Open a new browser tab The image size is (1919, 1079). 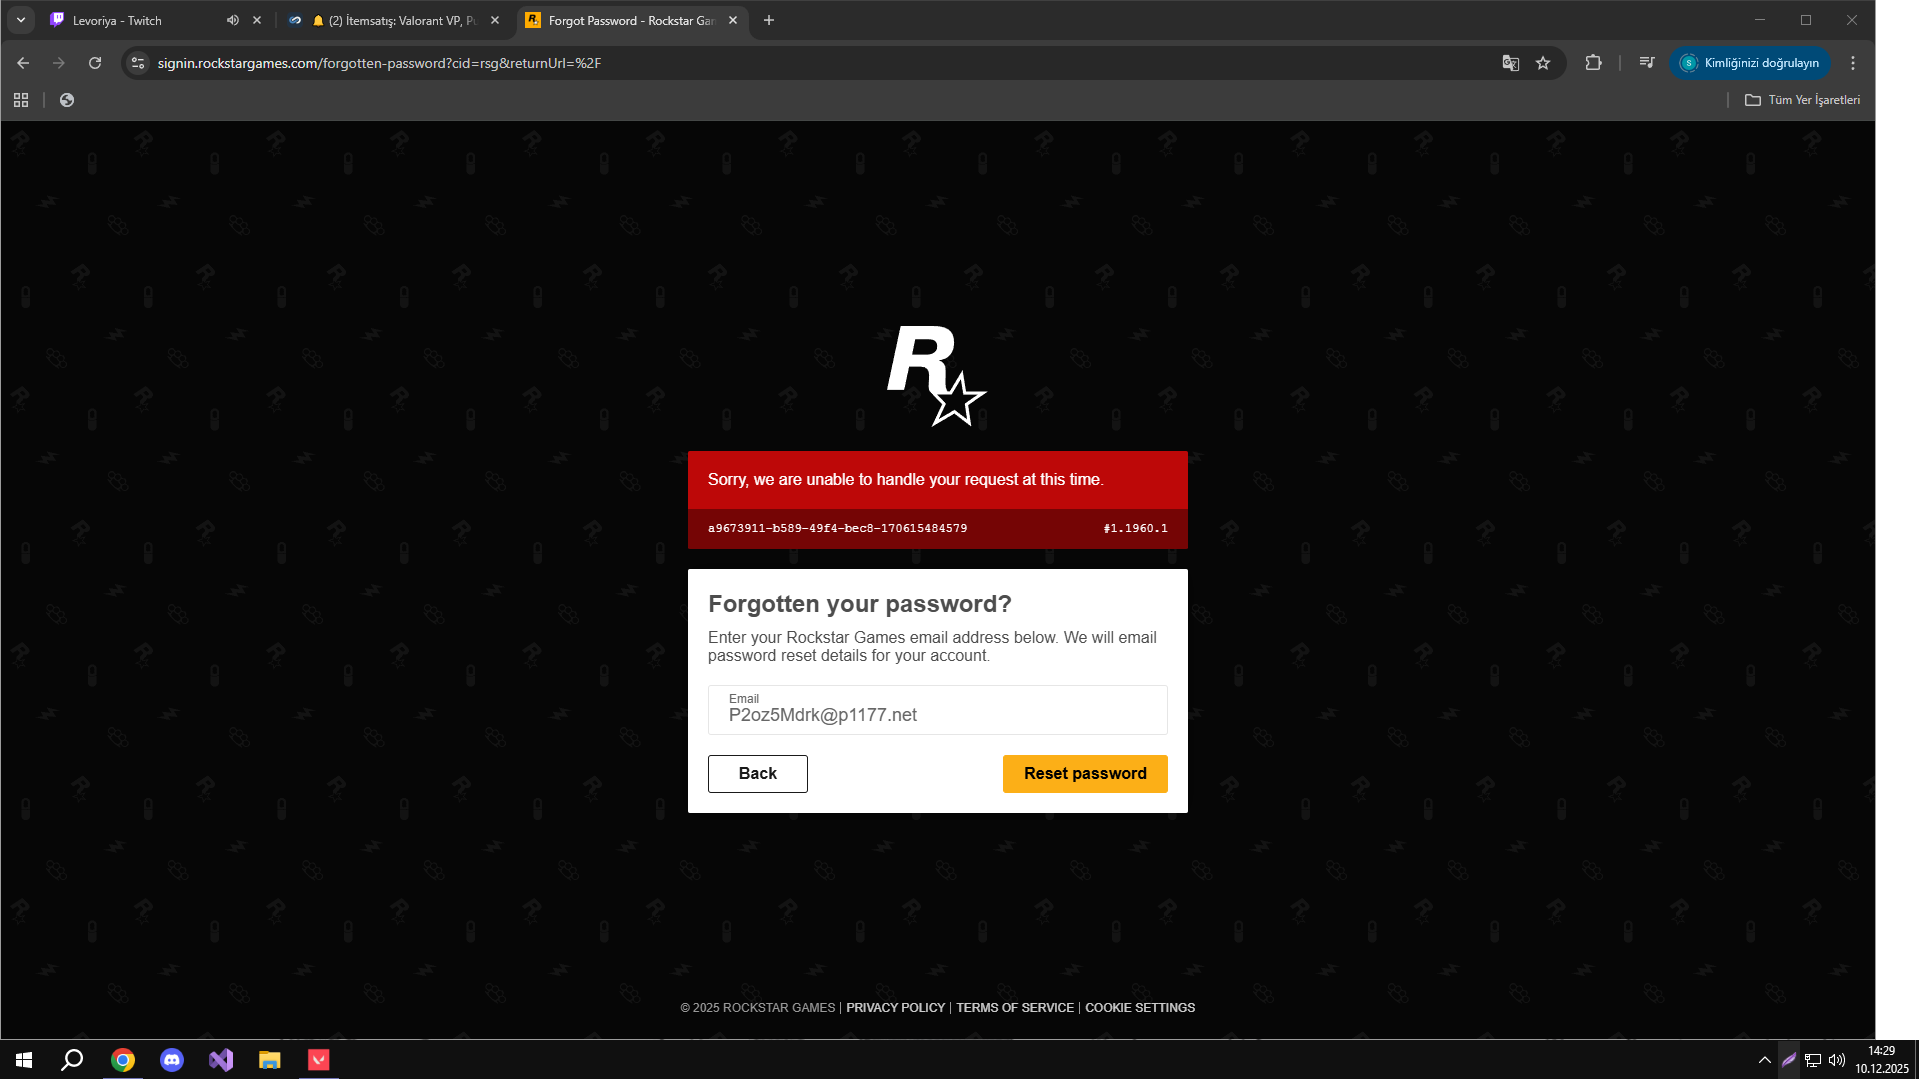click(769, 20)
